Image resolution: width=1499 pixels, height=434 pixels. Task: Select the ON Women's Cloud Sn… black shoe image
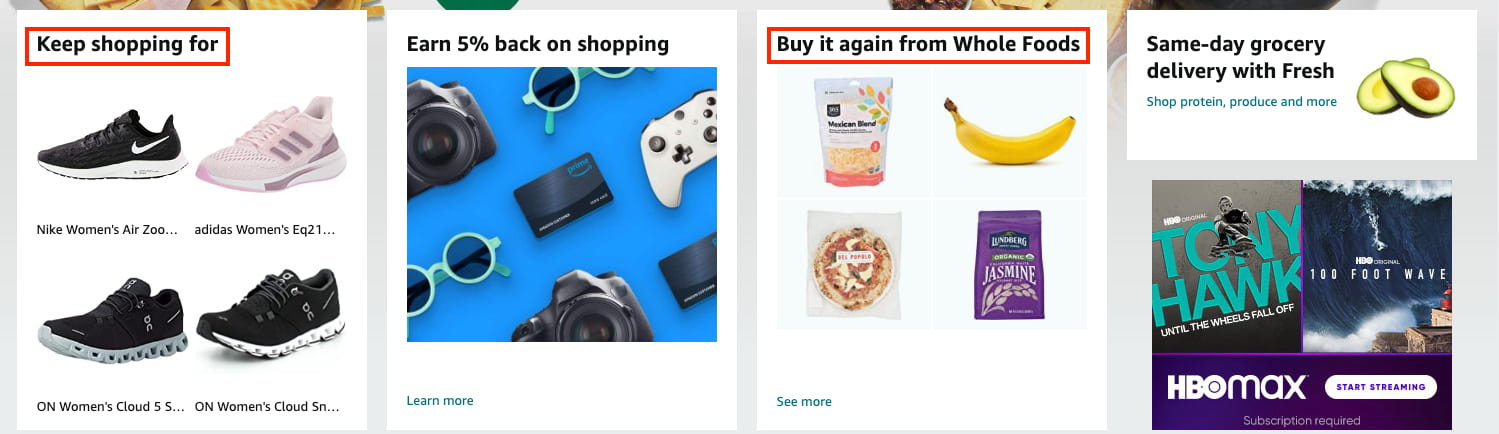pos(271,315)
